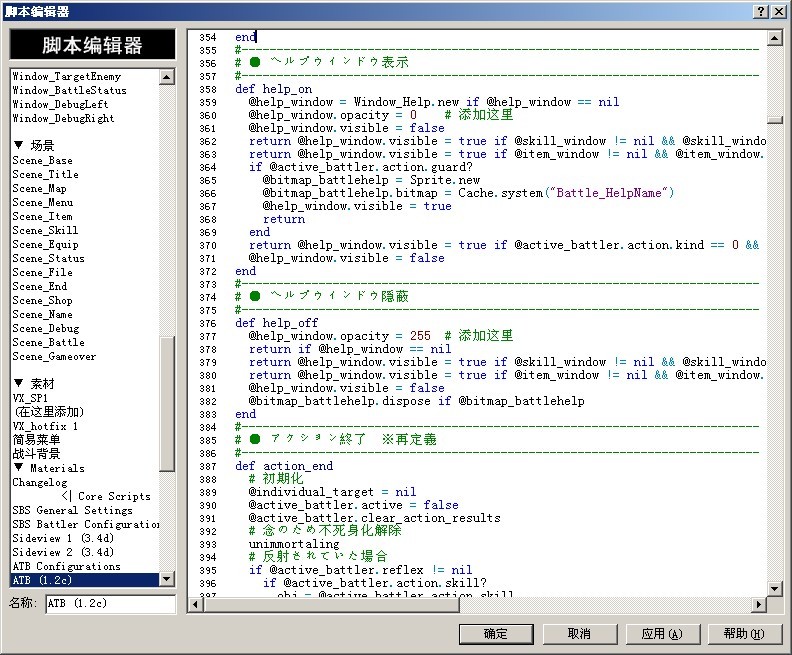Click the 取消 cancel button

pos(579,634)
